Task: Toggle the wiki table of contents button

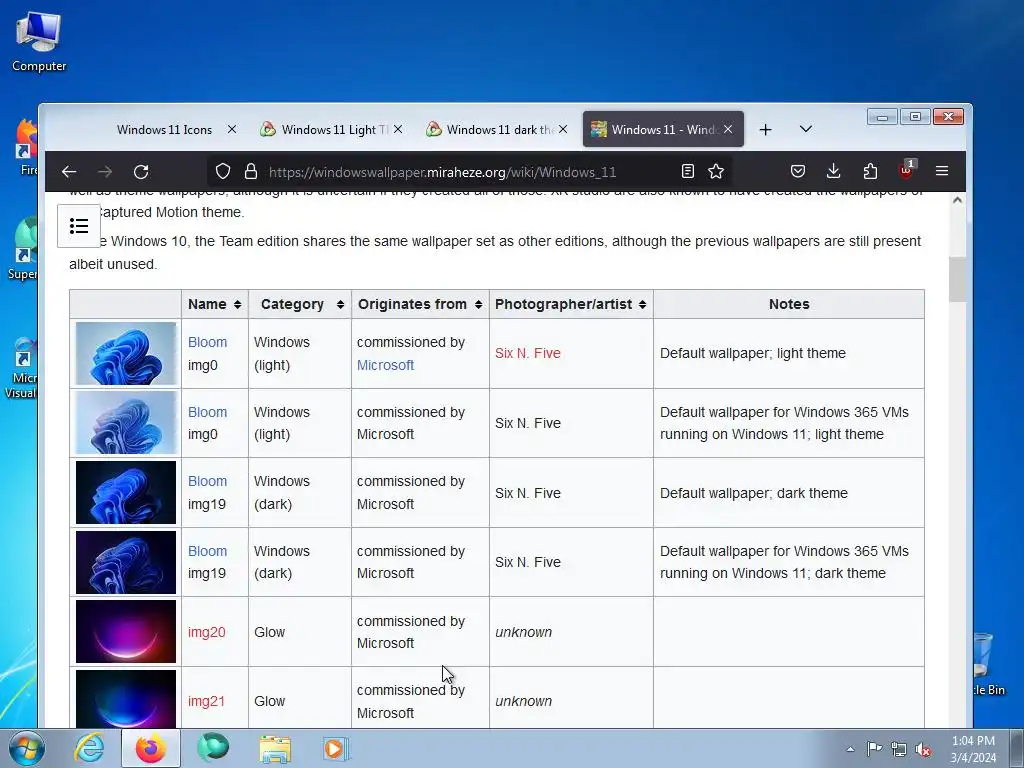Action: click(x=79, y=226)
